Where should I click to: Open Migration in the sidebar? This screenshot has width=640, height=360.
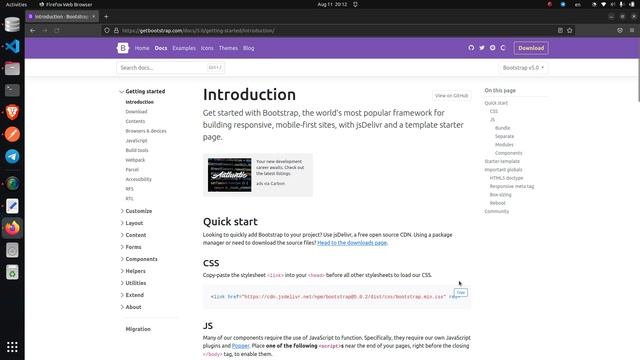pyautogui.click(x=138, y=329)
